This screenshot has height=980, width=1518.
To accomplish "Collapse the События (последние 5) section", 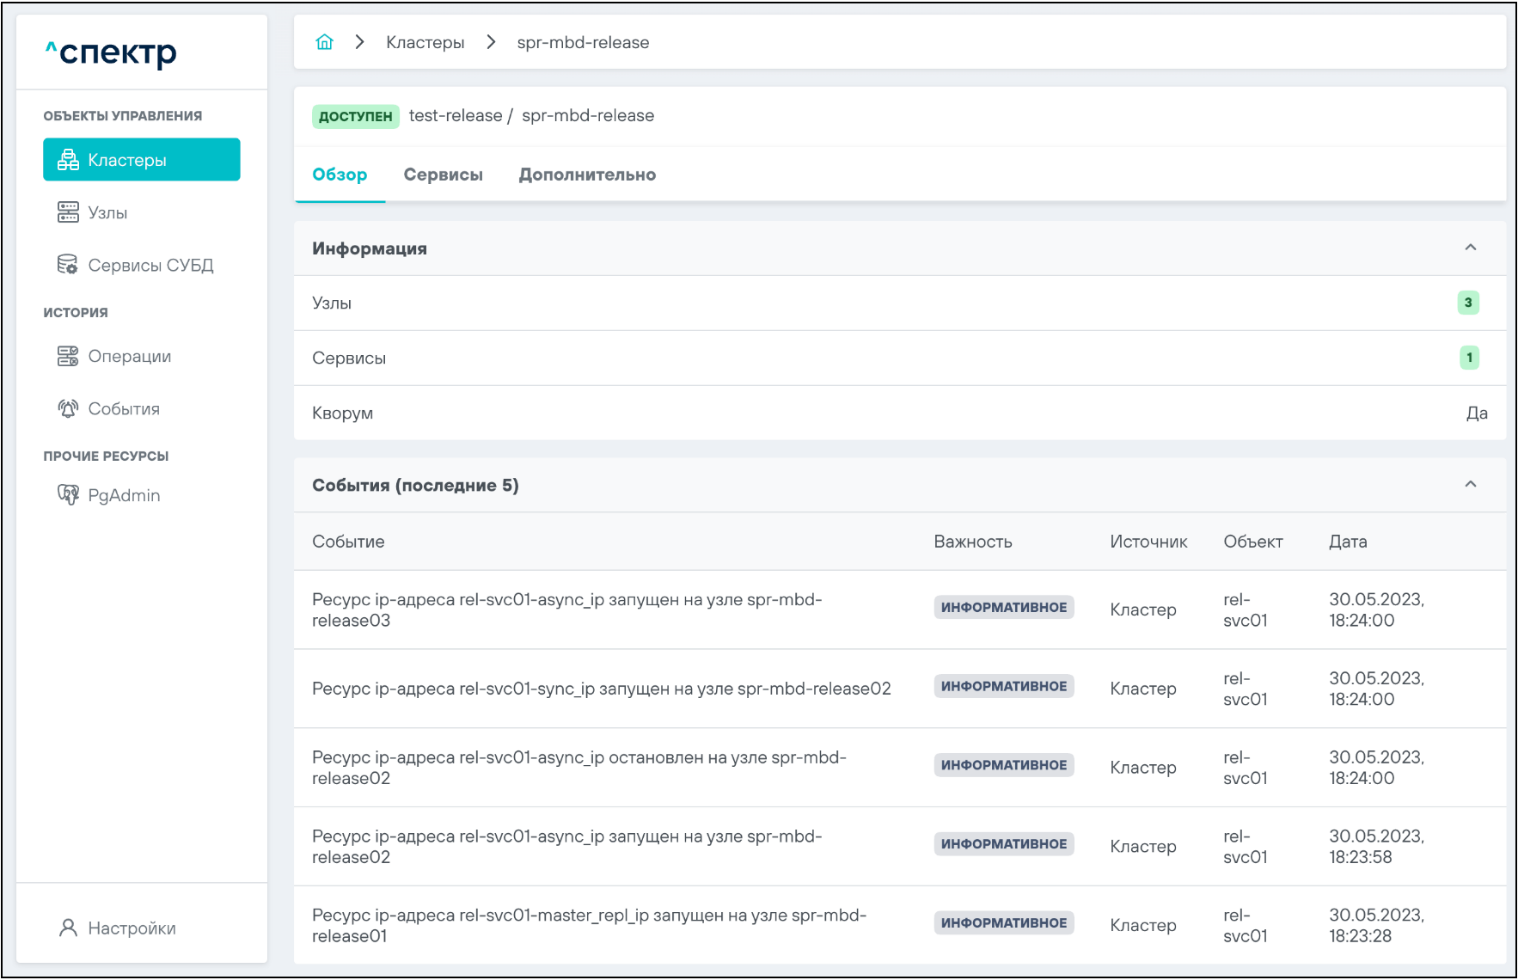I will click(1470, 485).
